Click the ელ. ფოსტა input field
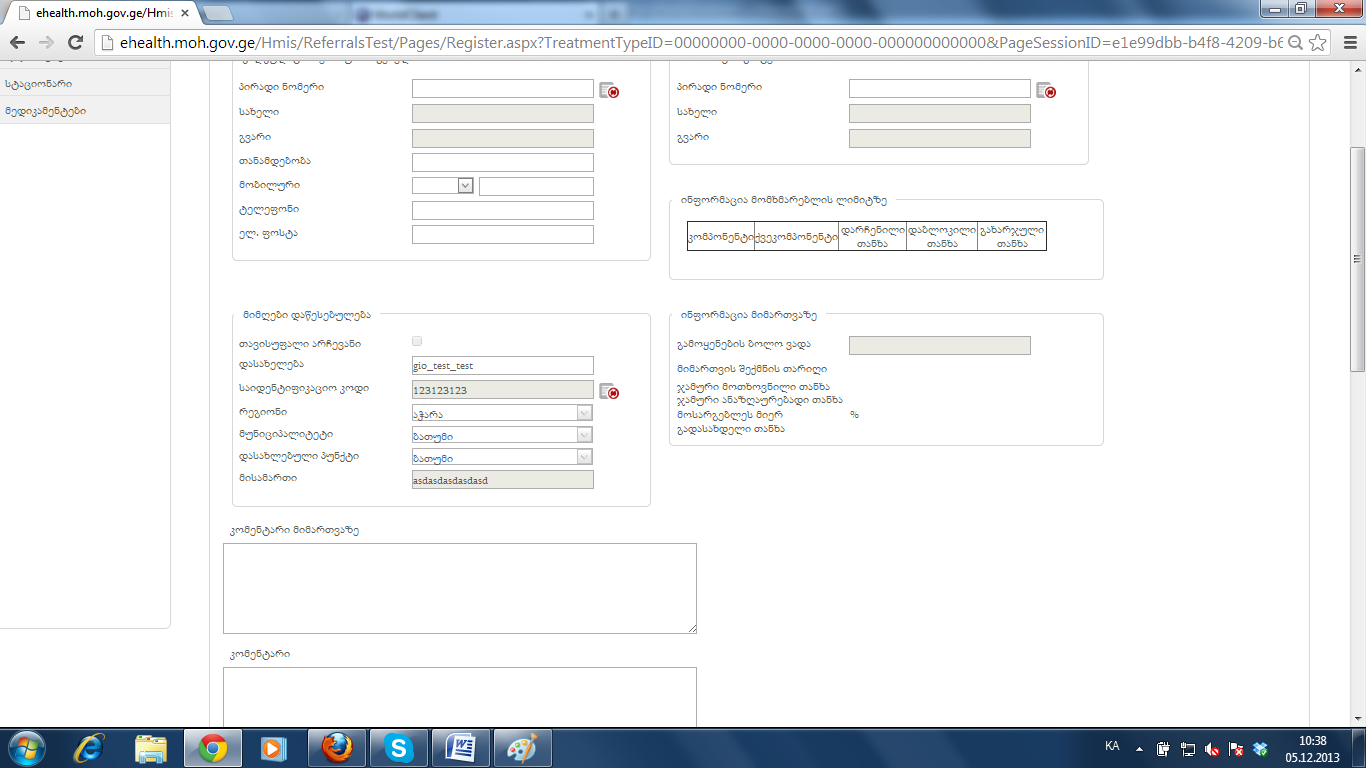Image resolution: width=1366 pixels, height=768 pixels. click(502, 235)
